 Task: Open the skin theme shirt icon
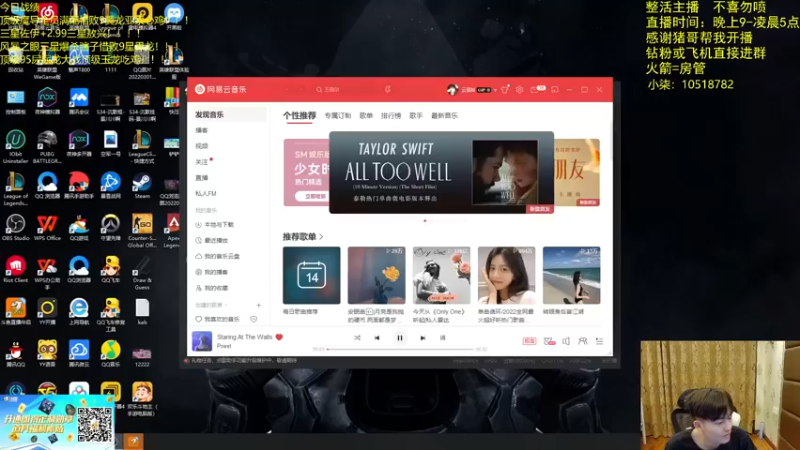[x=505, y=89]
